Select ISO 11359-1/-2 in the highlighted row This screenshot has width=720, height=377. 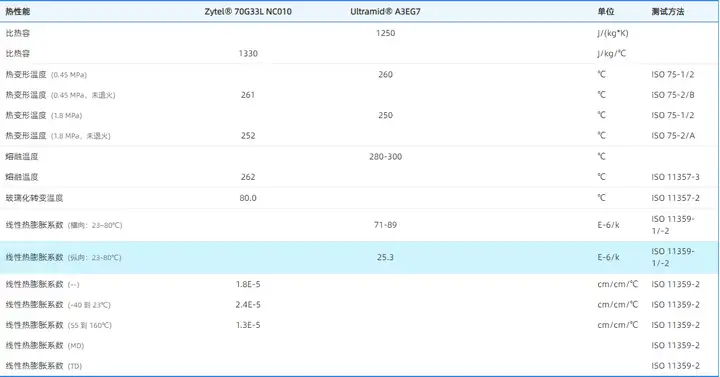(x=673, y=257)
